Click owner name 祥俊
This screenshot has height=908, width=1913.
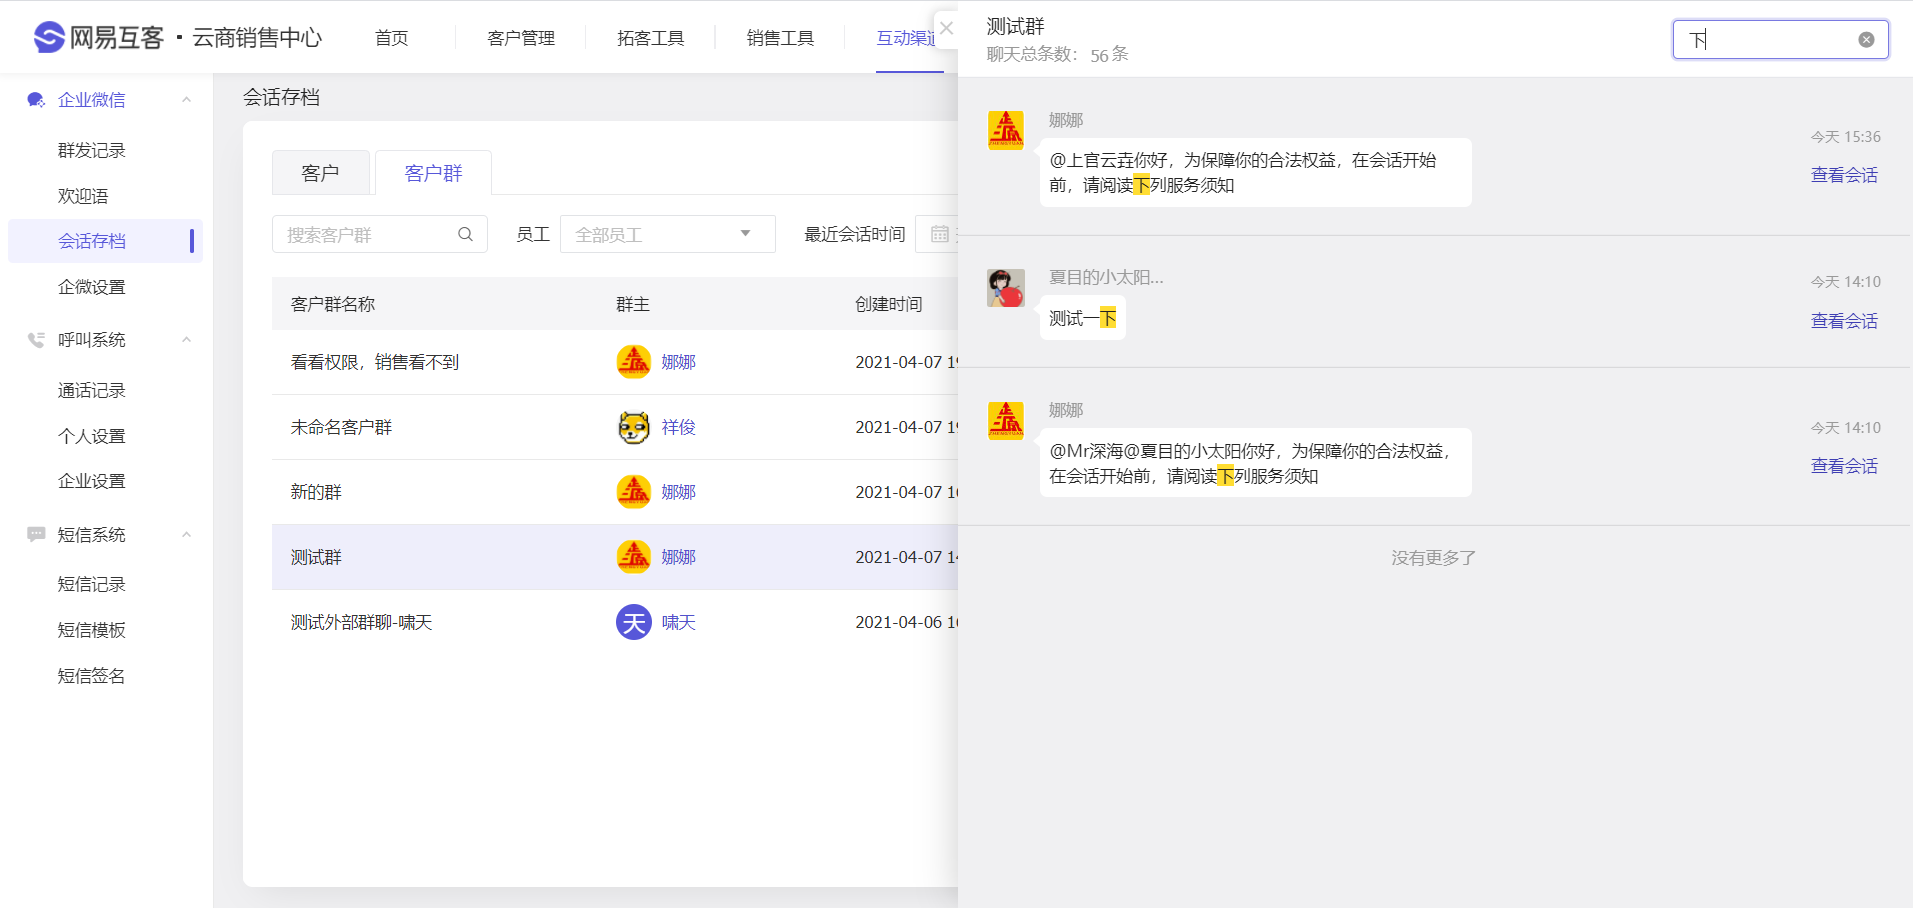(678, 427)
